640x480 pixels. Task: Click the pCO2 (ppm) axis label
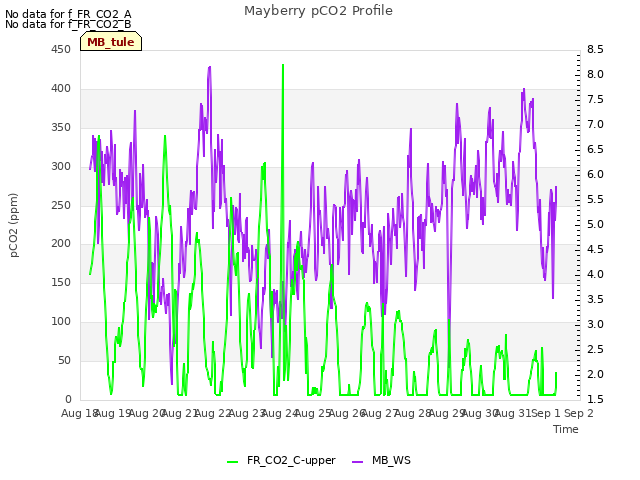pos(14,225)
